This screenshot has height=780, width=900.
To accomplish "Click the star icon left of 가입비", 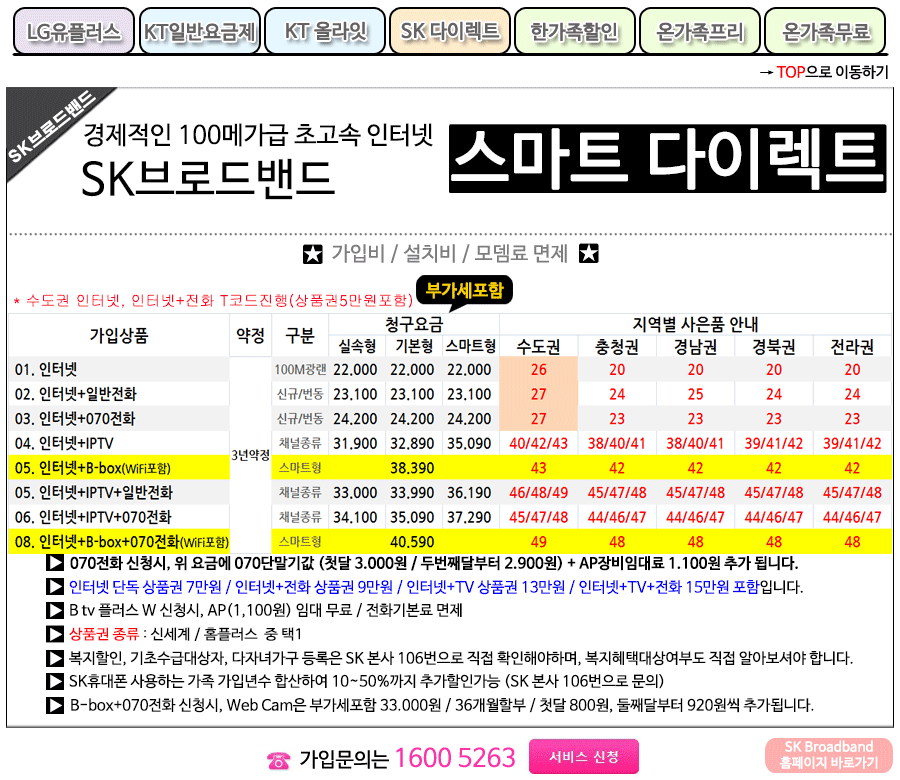I will (313, 254).
